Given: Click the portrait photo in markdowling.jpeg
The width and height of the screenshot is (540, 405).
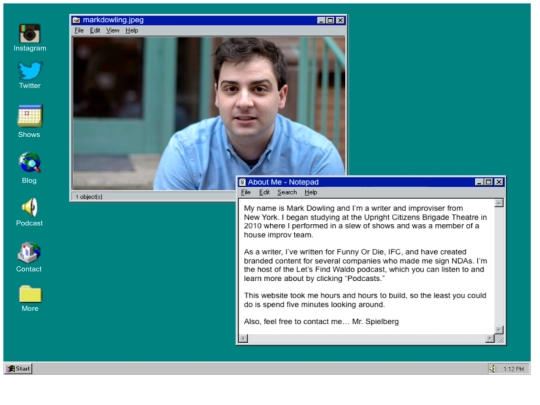Looking at the screenshot, I should click(209, 113).
